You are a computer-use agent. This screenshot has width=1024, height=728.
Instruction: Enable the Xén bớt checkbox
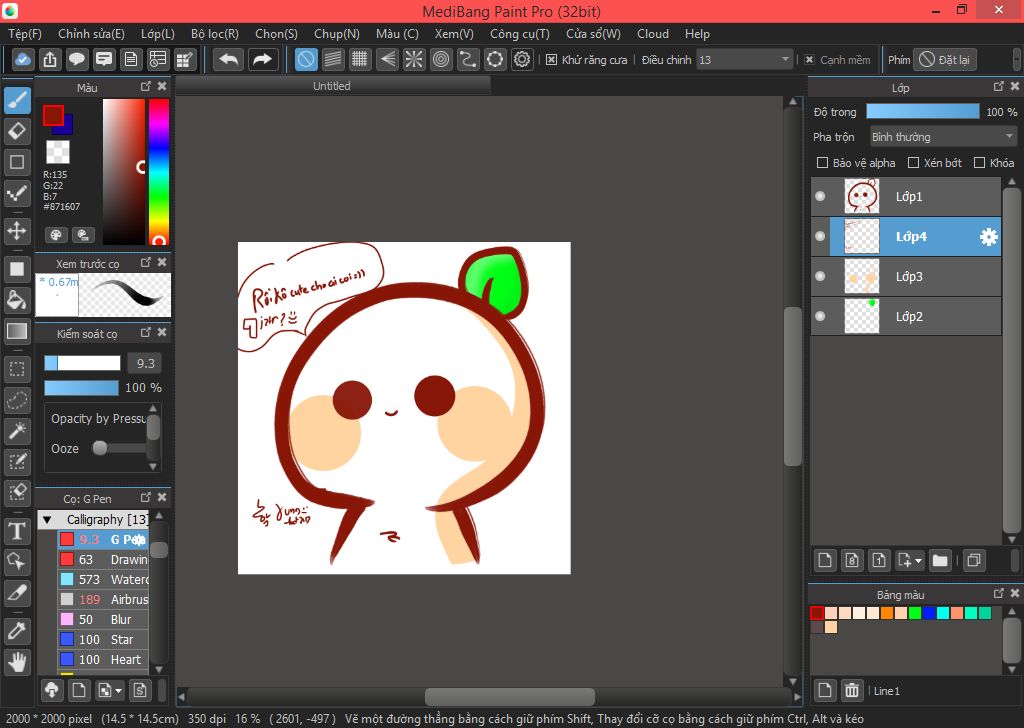pos(913,163)
